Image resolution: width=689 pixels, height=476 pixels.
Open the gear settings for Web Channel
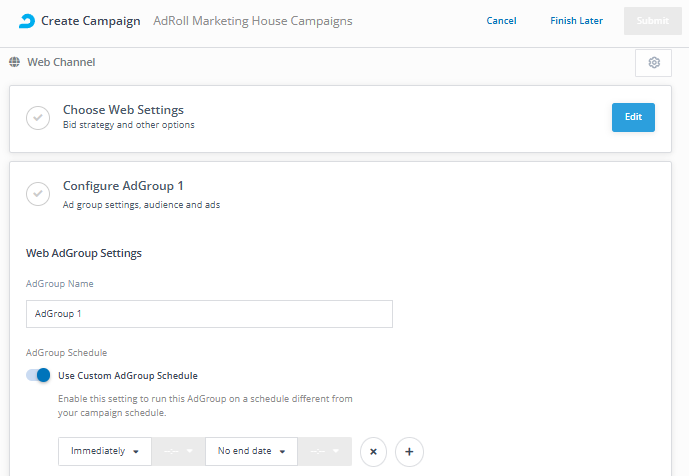[654, 63]
